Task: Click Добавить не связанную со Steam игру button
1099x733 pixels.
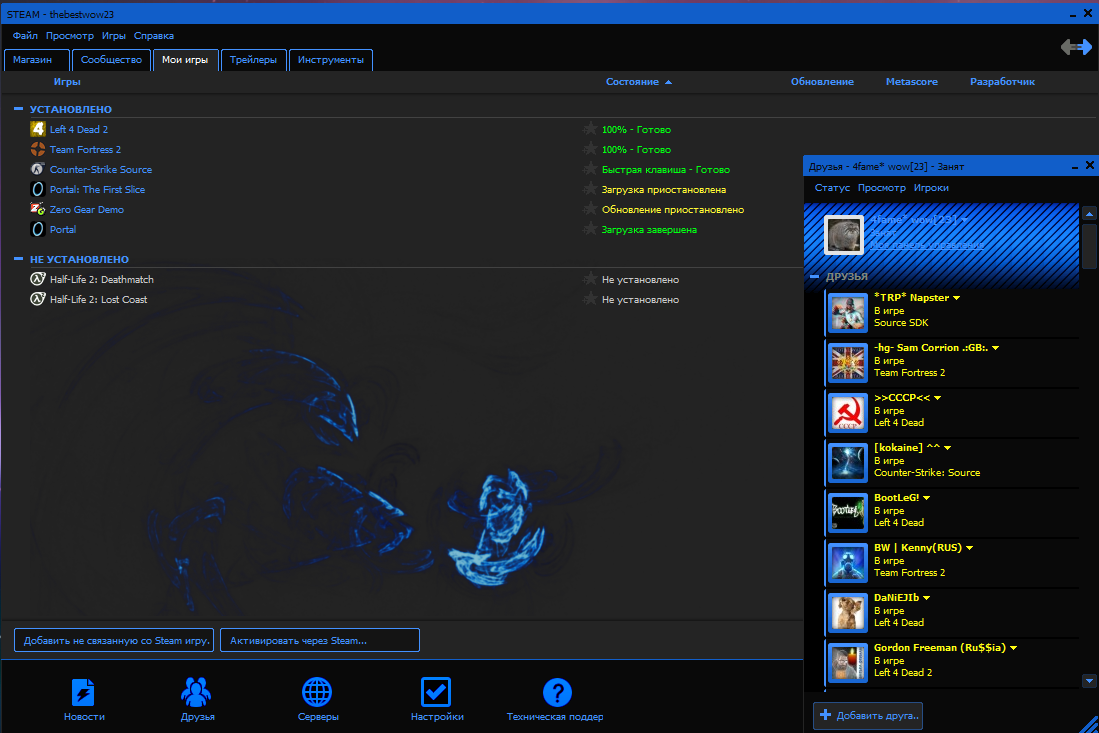Action: click(114, 640)
